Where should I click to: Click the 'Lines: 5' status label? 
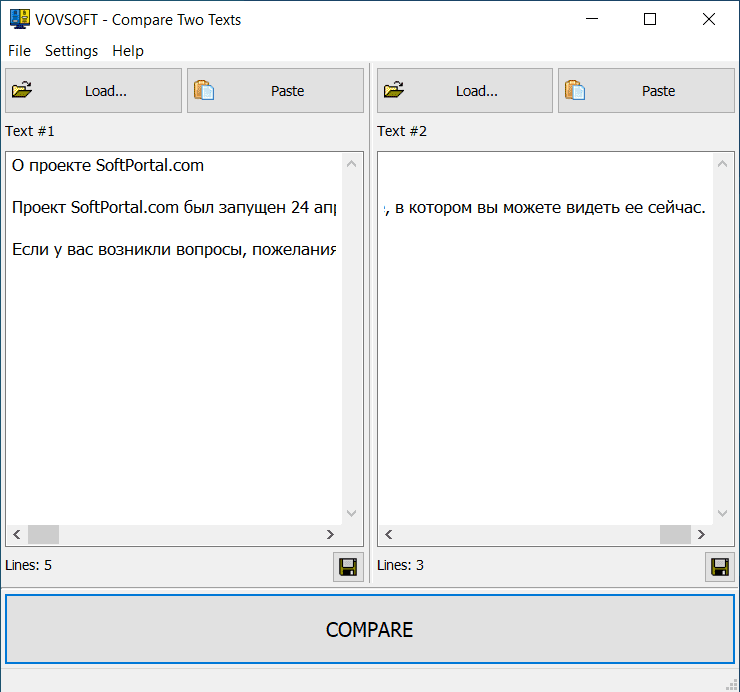coord(28,565)
